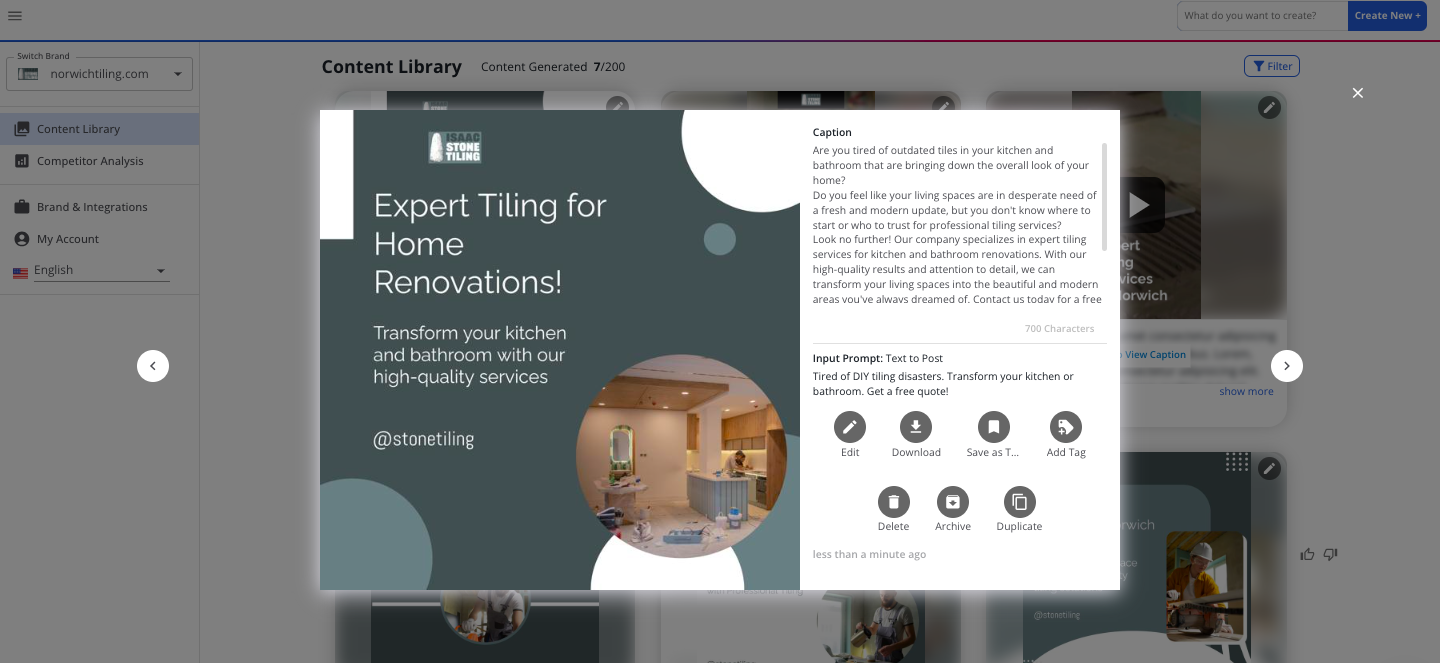Click the Add Tag icon
1440x663 pixels.
[1065, 427]
